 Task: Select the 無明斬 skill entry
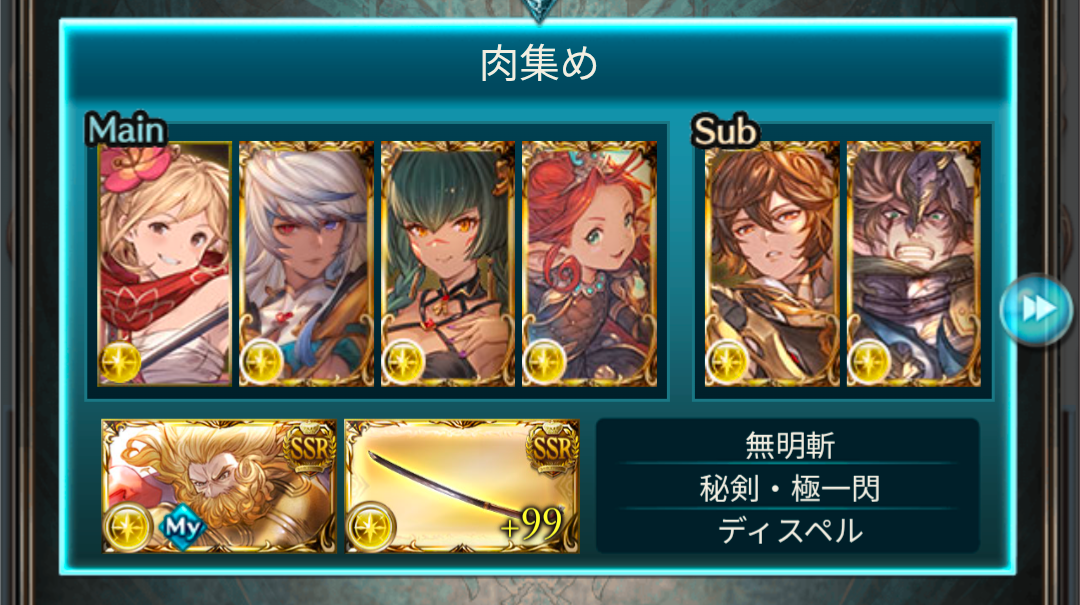(789, 445)
